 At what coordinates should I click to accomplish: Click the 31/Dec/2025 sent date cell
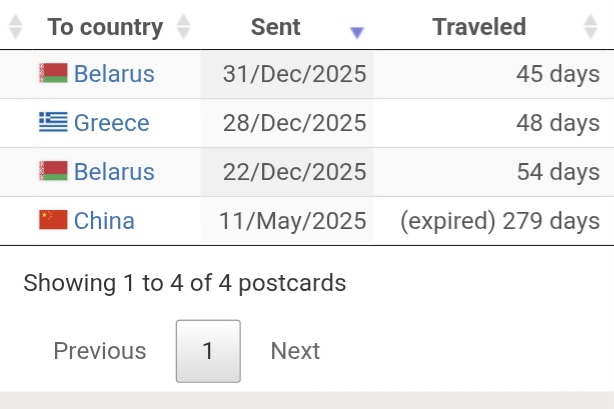(294, 73)
